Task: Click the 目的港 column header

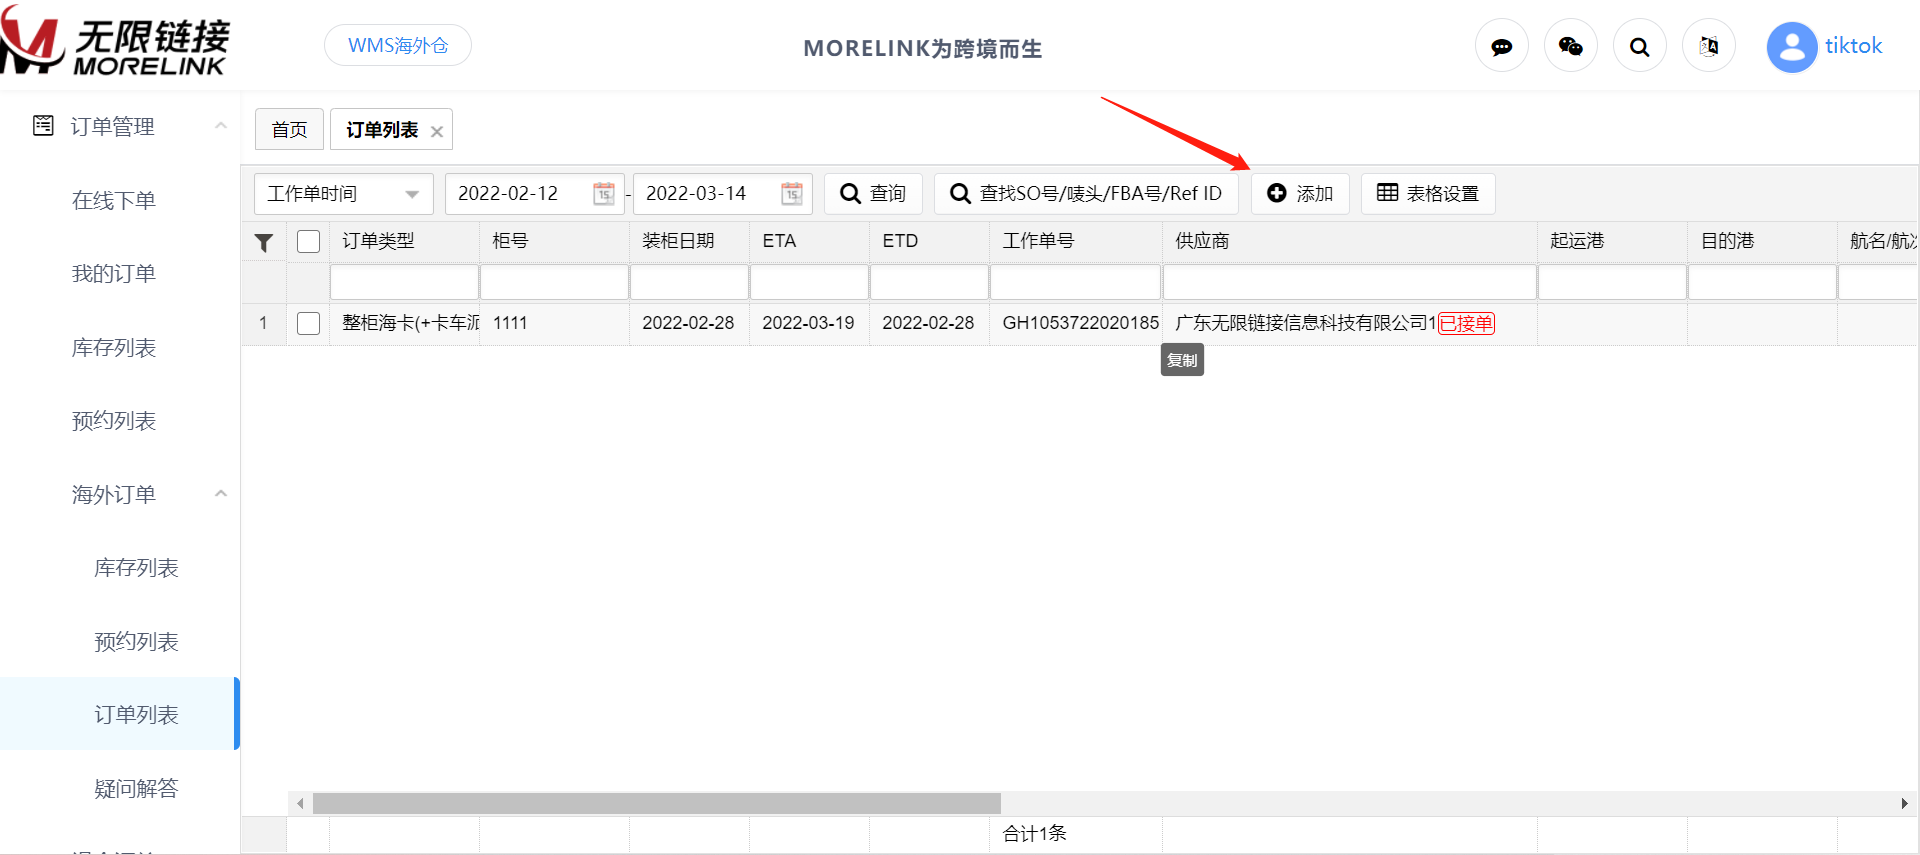Action: point(1762,241)
